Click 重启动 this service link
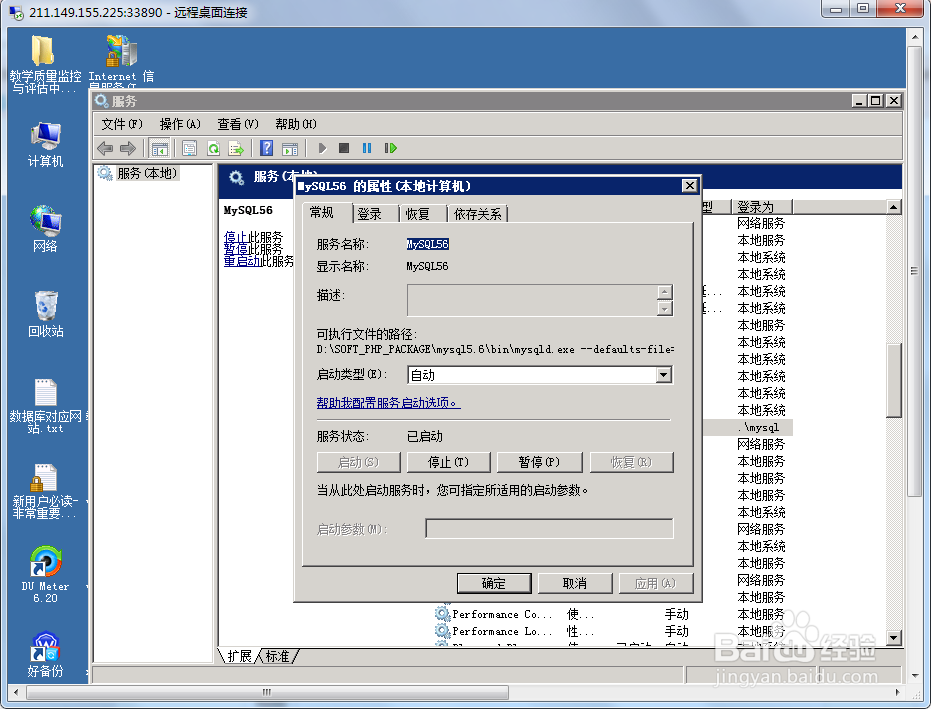931x709 pixels. [242, 261]
